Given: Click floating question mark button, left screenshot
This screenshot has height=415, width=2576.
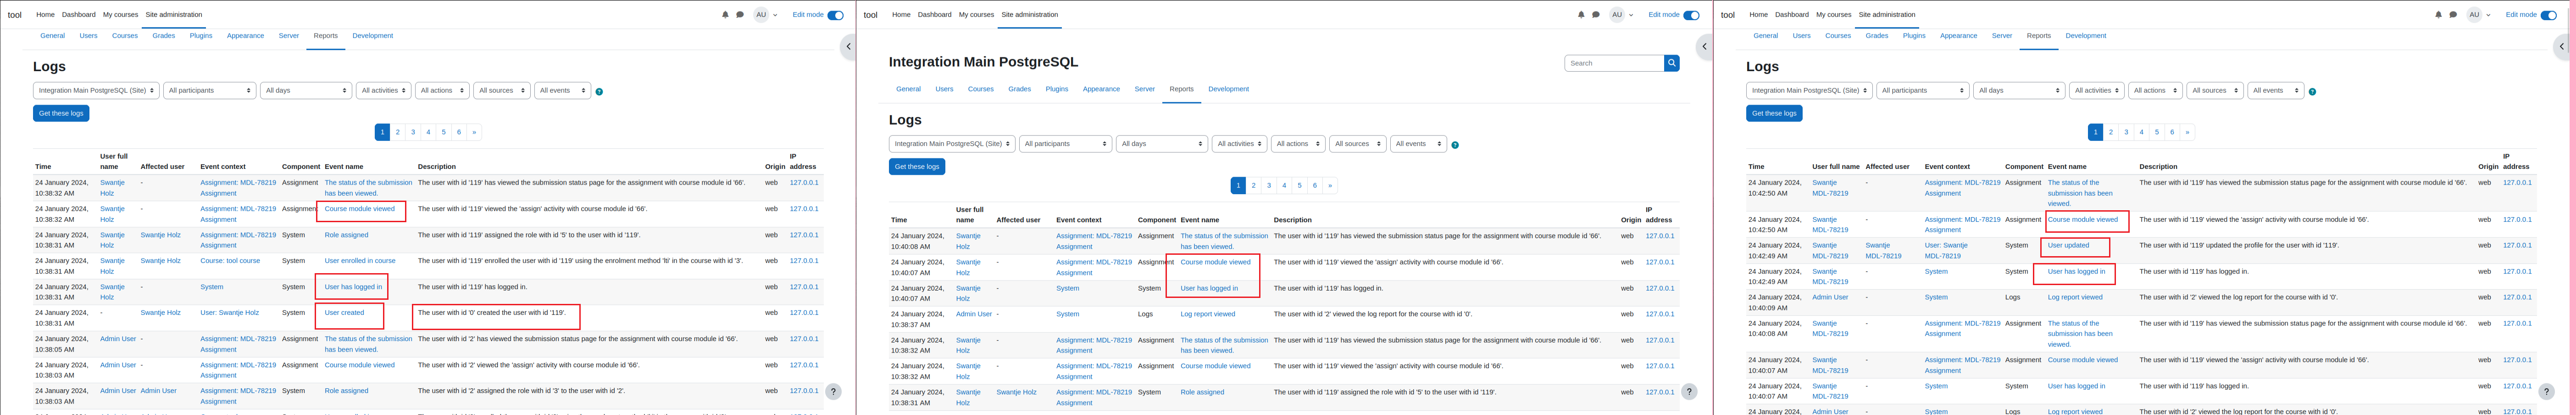Looking at the screenshot, I should [x=833, y=392].
